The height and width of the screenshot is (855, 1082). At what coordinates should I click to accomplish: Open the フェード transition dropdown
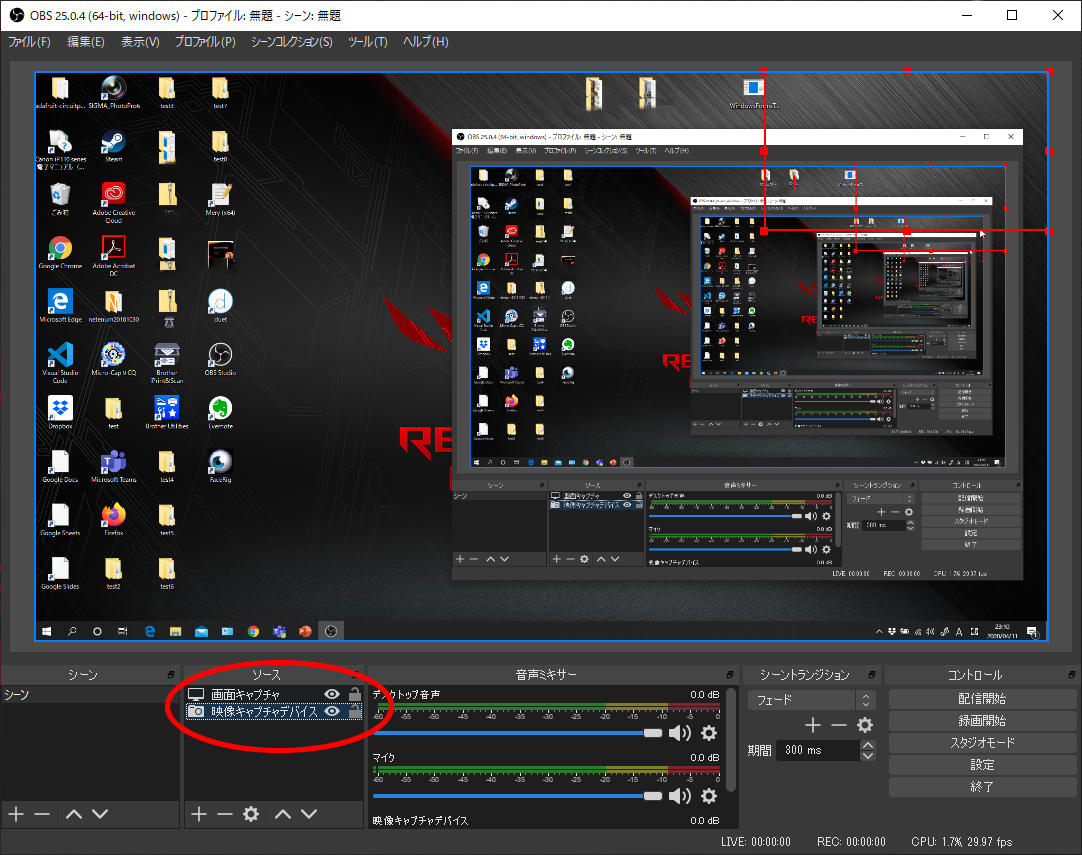point(812,700)
